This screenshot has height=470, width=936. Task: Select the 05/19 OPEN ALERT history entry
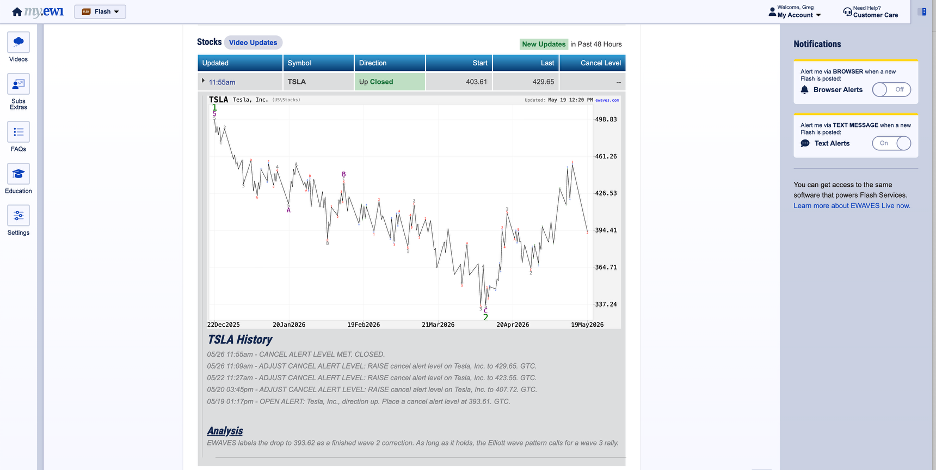(x=359, y=402)
